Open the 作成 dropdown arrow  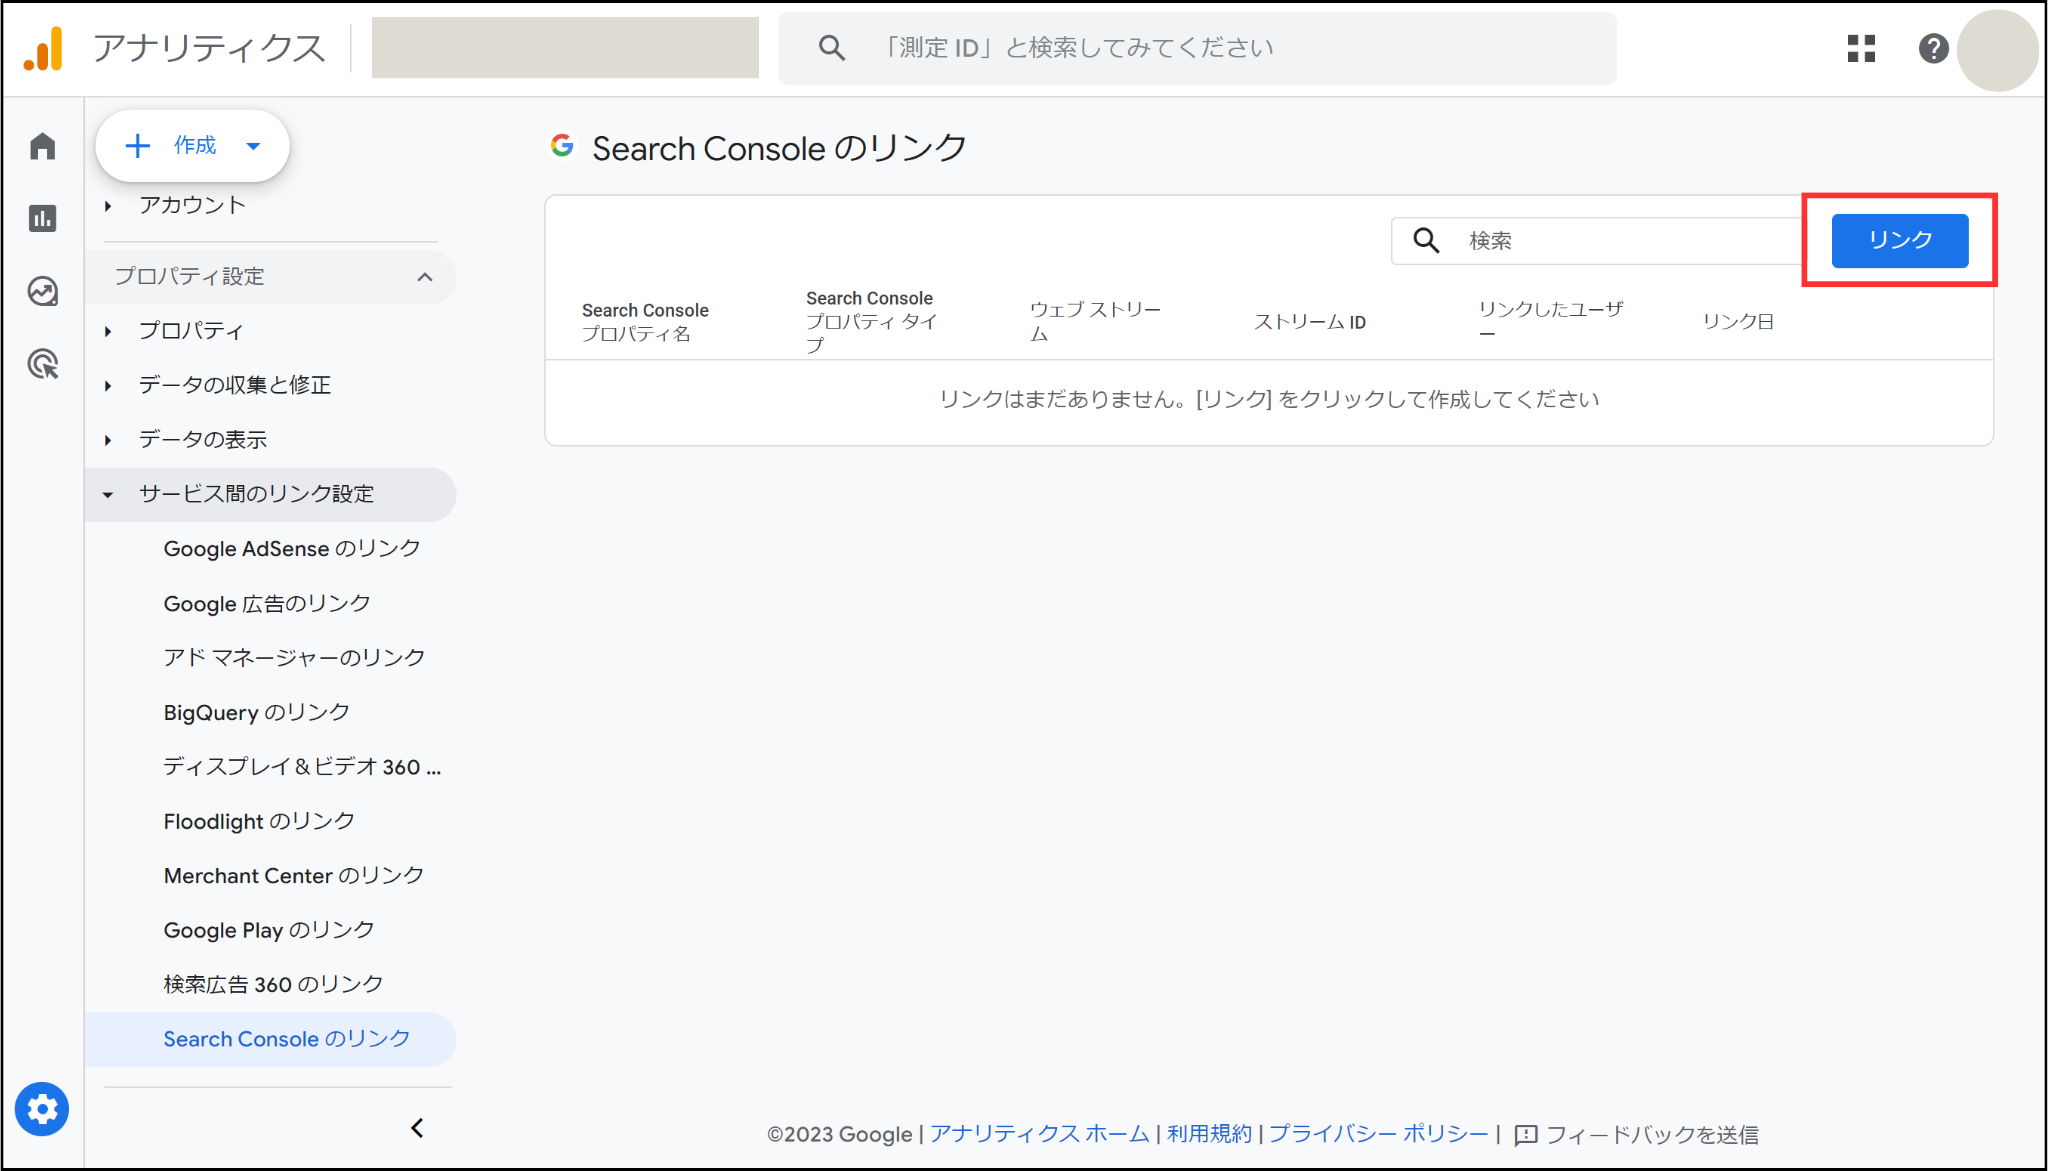254,146
